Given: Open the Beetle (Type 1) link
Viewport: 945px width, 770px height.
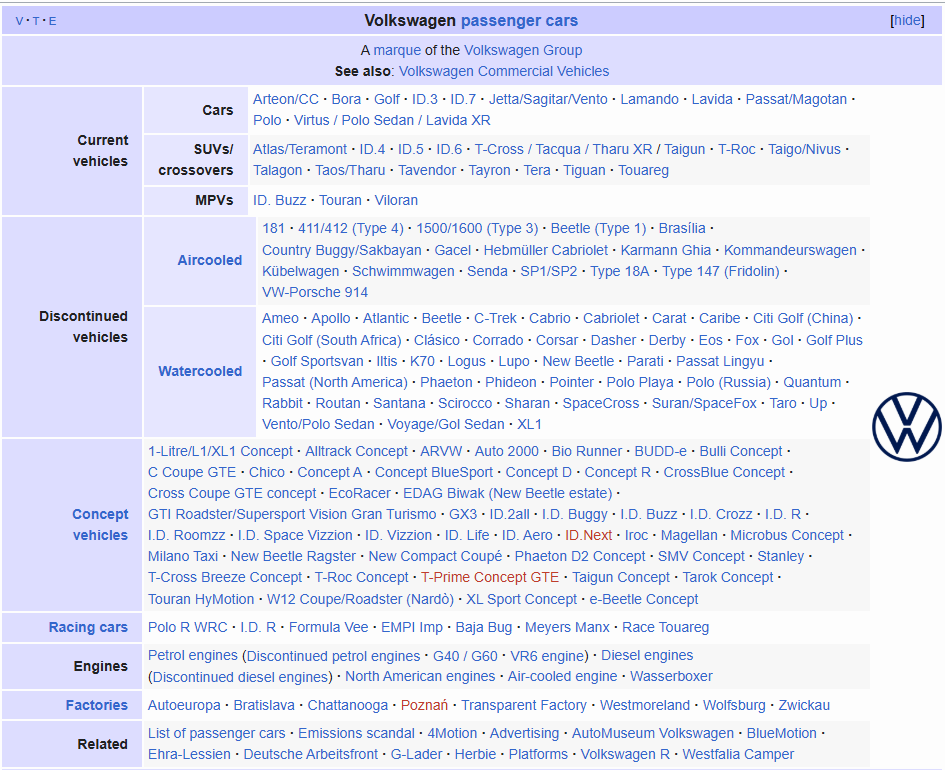Looking at the screenshot, I should 598,228.
